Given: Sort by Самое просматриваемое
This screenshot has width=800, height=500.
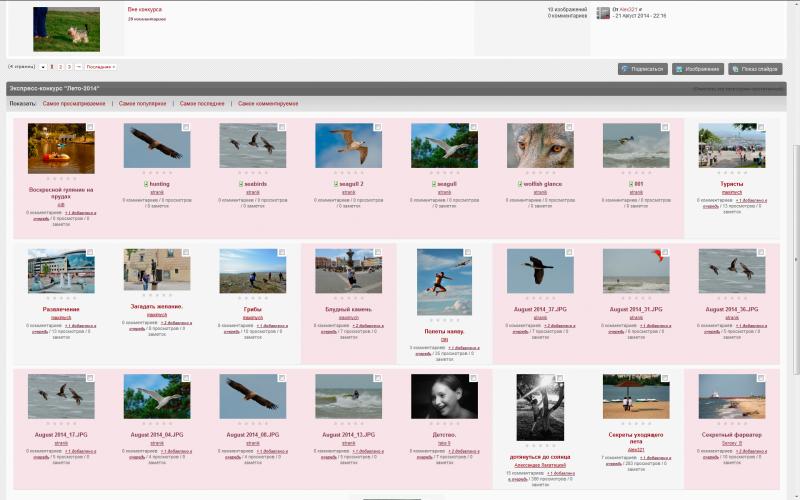Looking at the screenshot, I should pyautogui.click(x=74, y=104).
